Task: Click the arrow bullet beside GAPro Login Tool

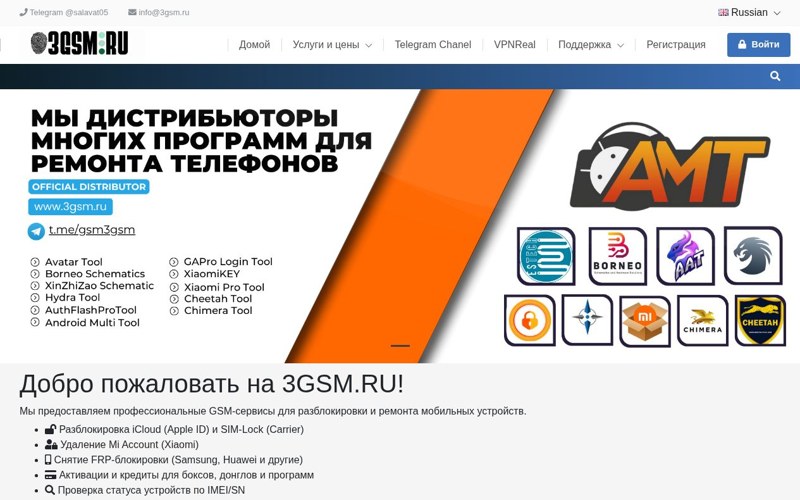Action: click(174, 262)
